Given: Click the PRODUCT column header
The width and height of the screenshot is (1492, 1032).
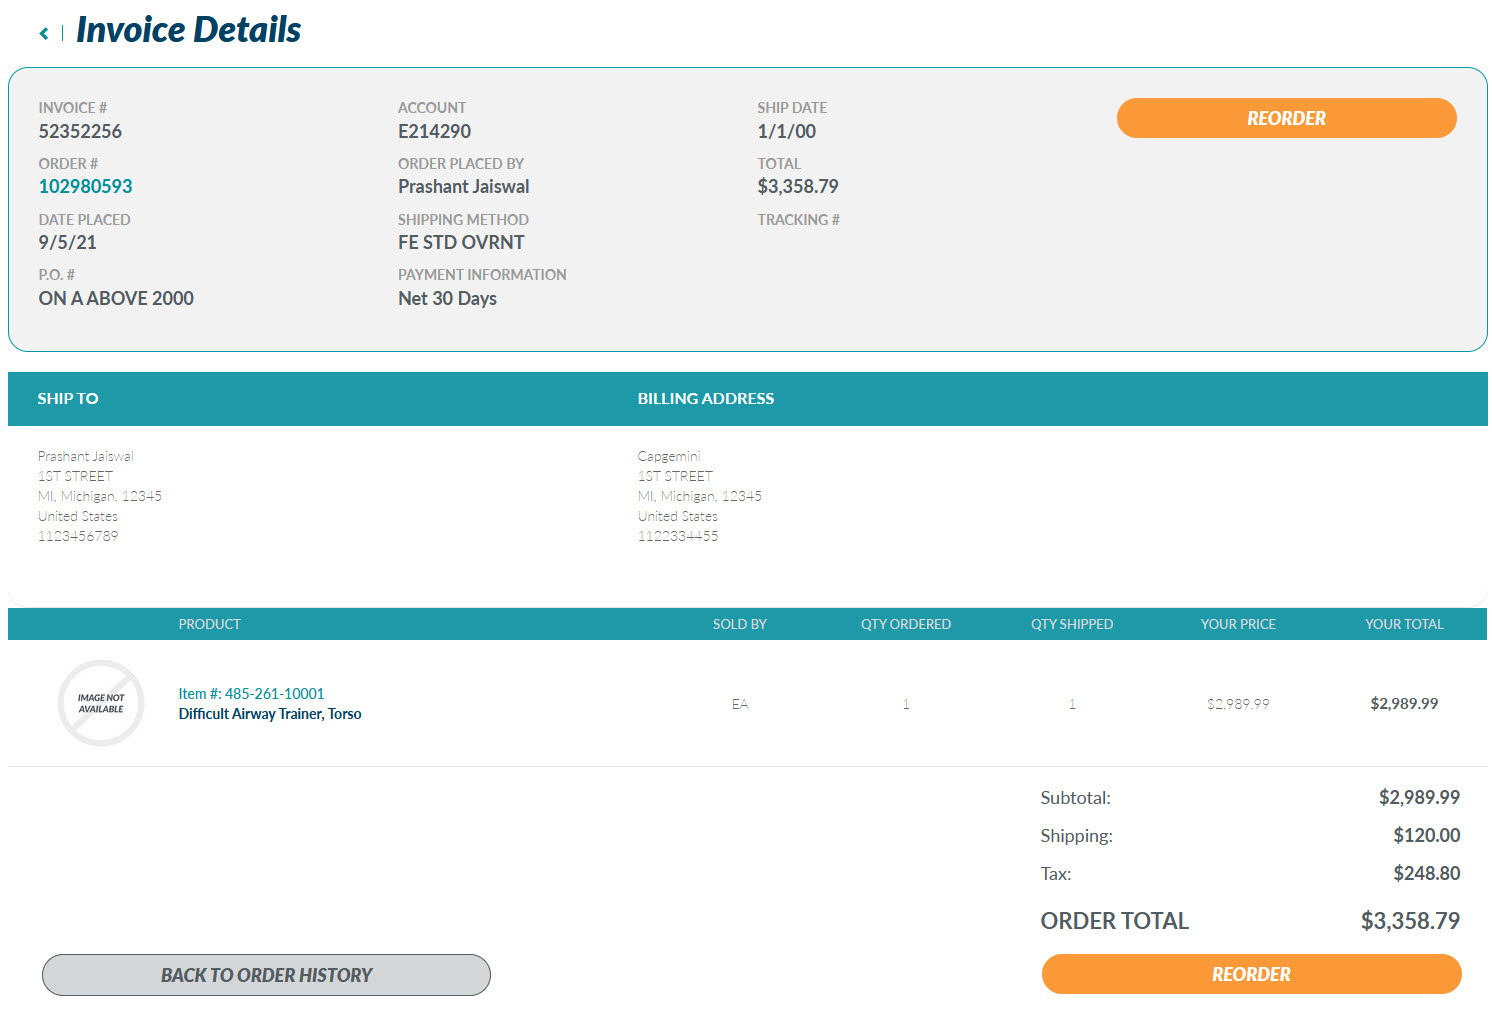Looking at the screenshot, I should [x=209, y=624].
